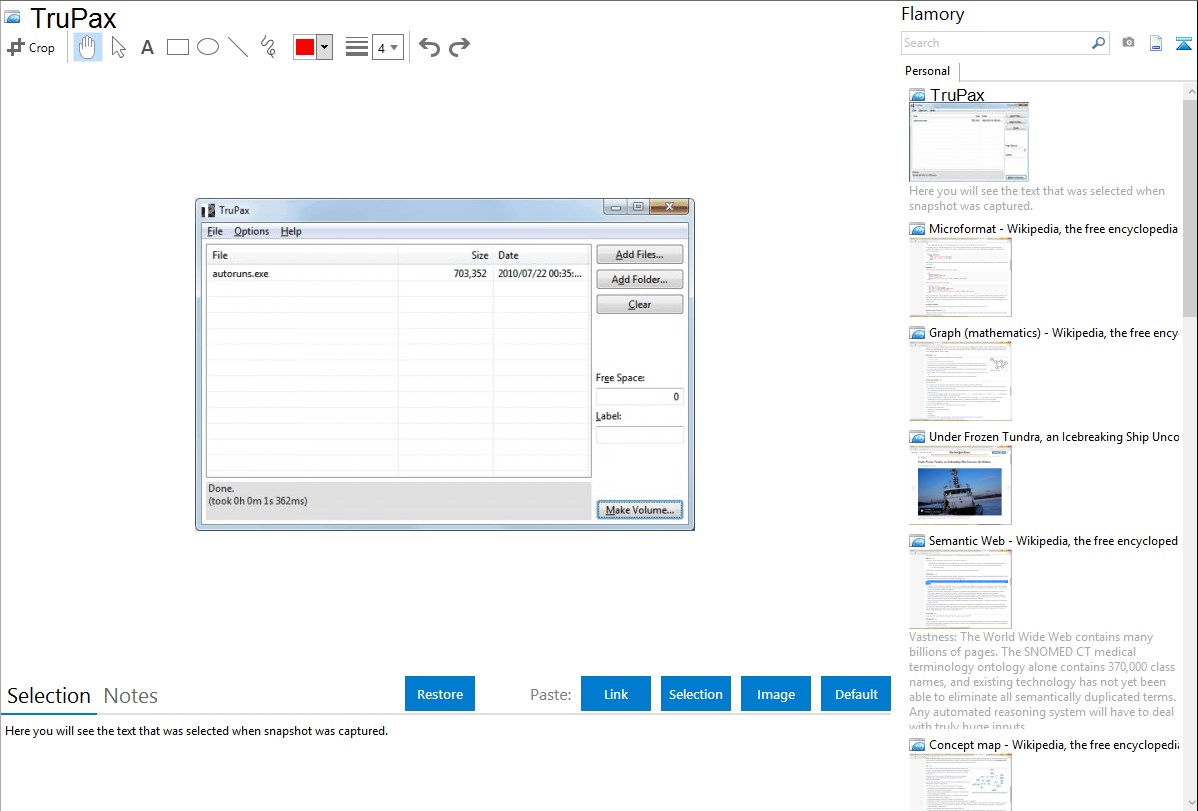This screenshot has width=1198, height=811.
Task: Open the File menu in TruPax window
Action: [215, 232]
